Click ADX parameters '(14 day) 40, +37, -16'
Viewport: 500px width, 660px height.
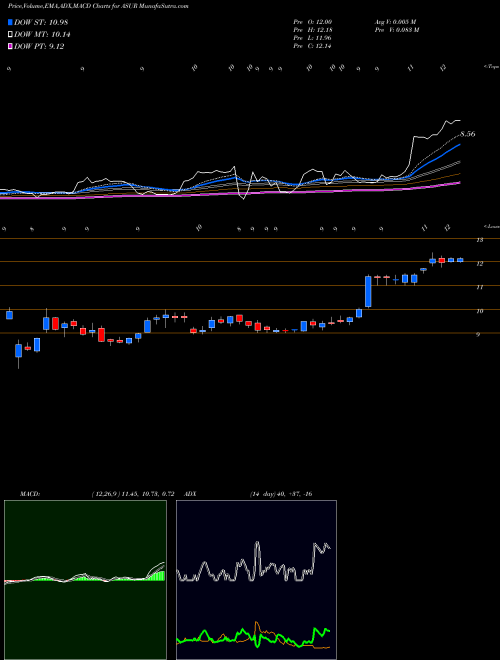(281, 494)
